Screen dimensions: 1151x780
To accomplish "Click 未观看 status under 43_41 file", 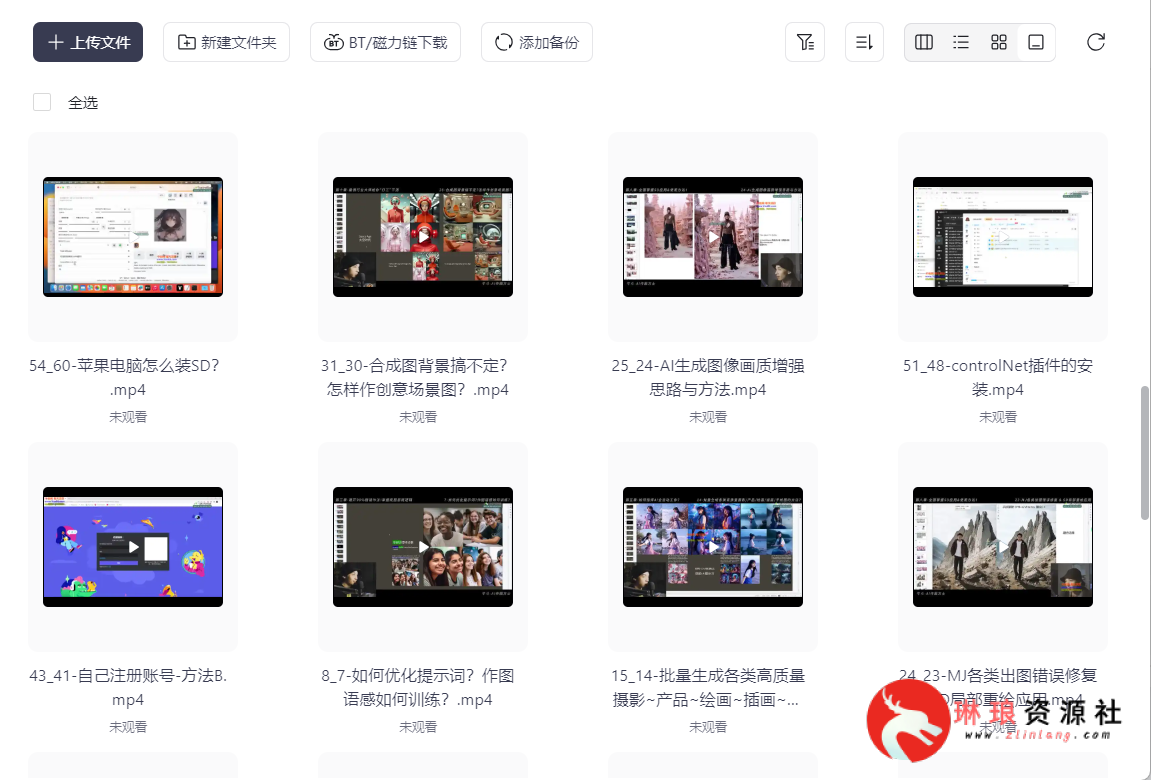I will [x=128, y=727].
